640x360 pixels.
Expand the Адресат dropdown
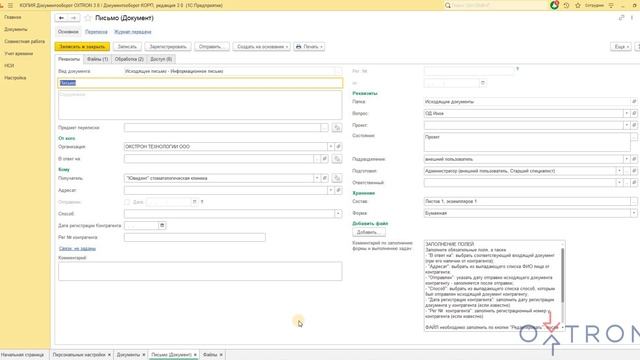[x=331, y=190]
